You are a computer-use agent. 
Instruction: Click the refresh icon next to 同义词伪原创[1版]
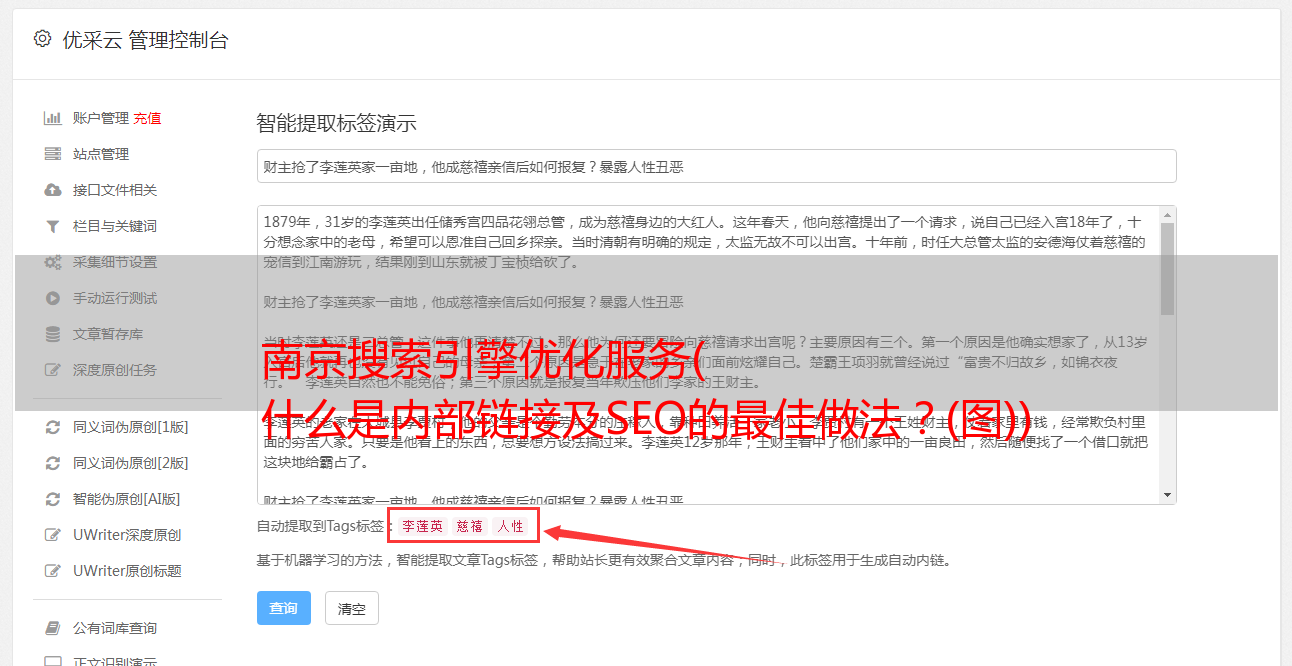click(52, 427)
